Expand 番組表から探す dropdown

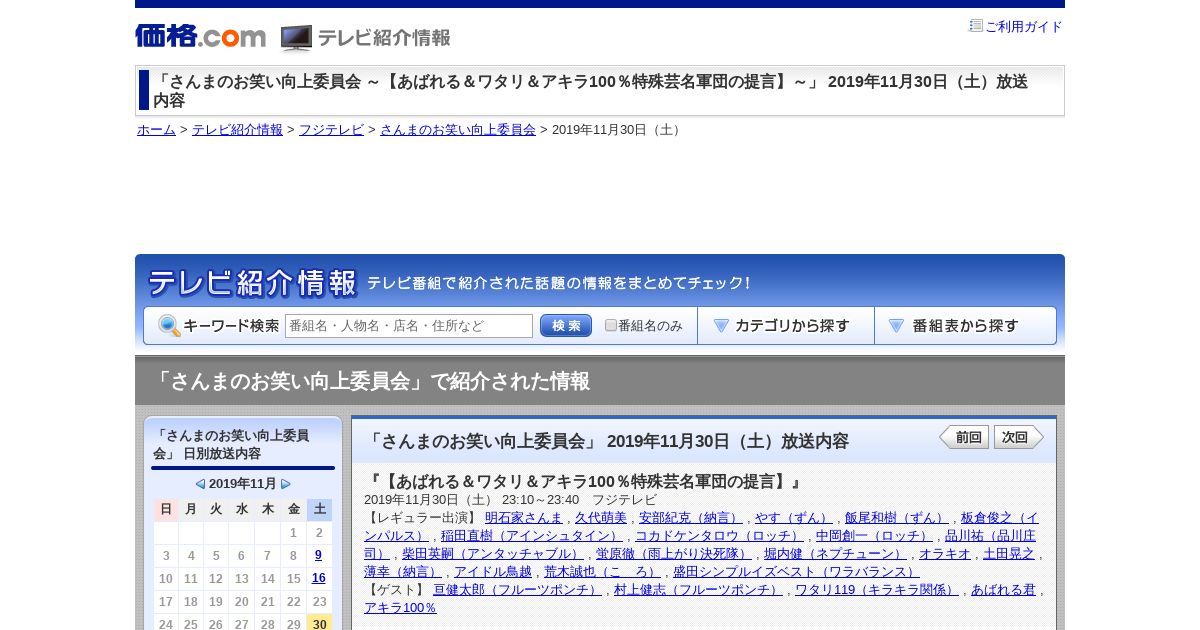pos(965,326)
